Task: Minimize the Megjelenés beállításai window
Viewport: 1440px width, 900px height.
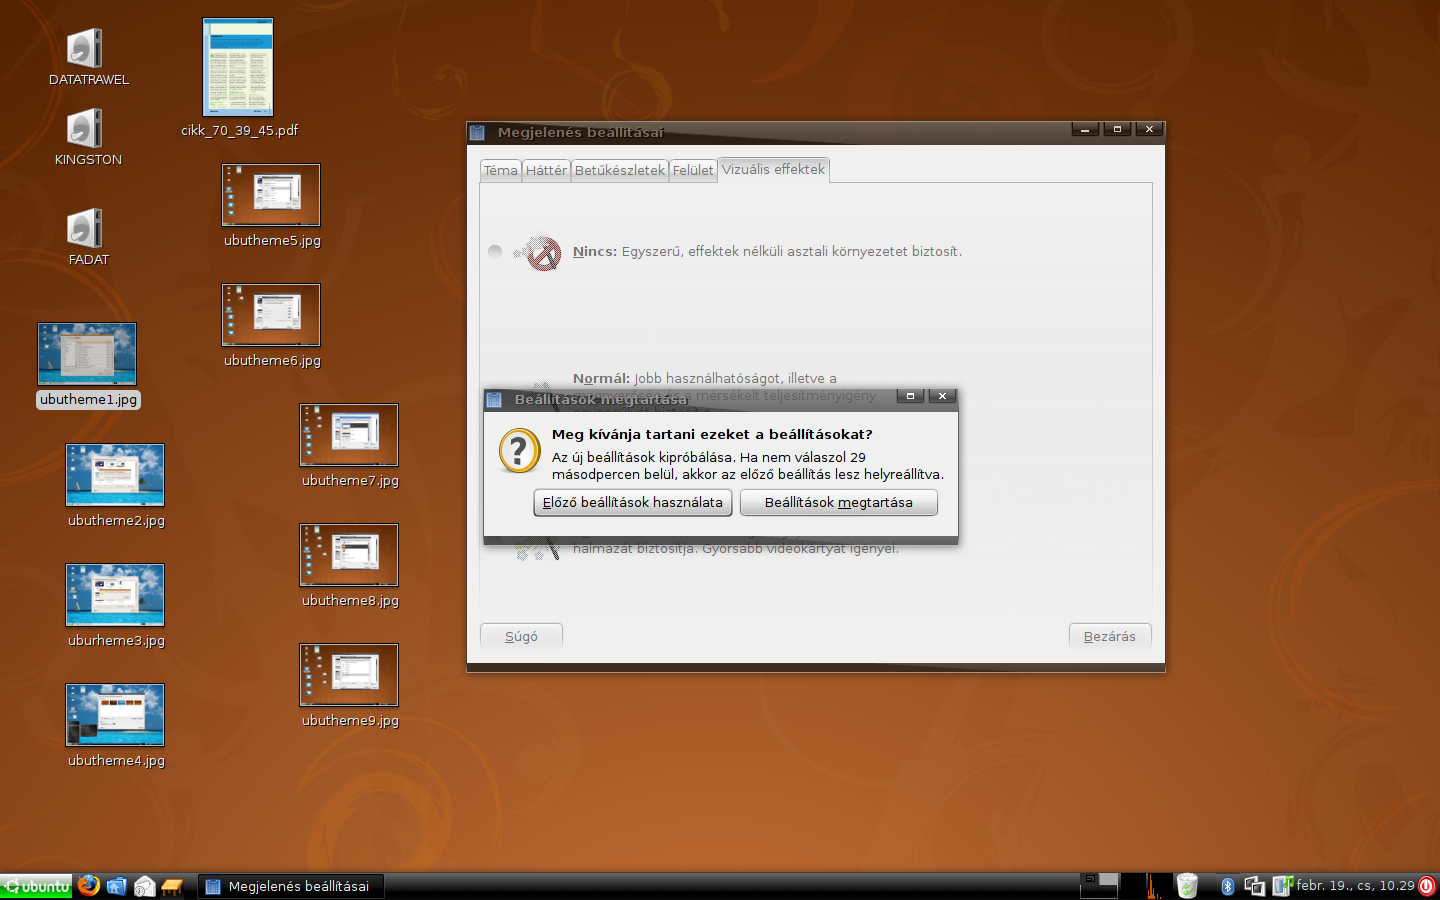Action: [1085, 130]
